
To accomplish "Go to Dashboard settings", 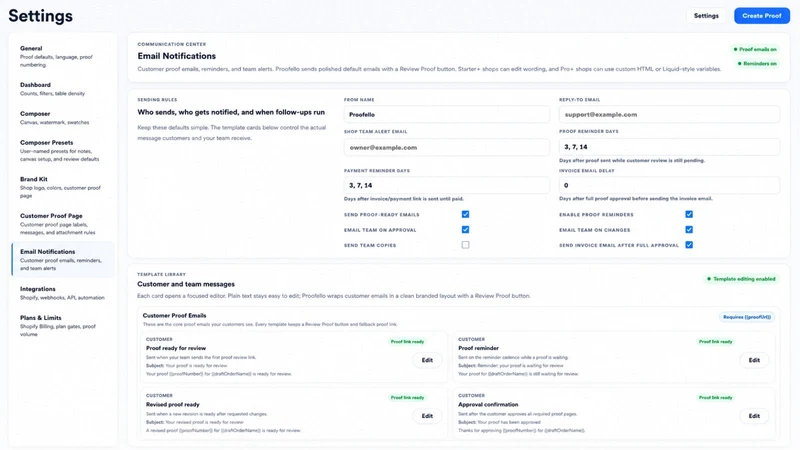I will pos(62,89).
